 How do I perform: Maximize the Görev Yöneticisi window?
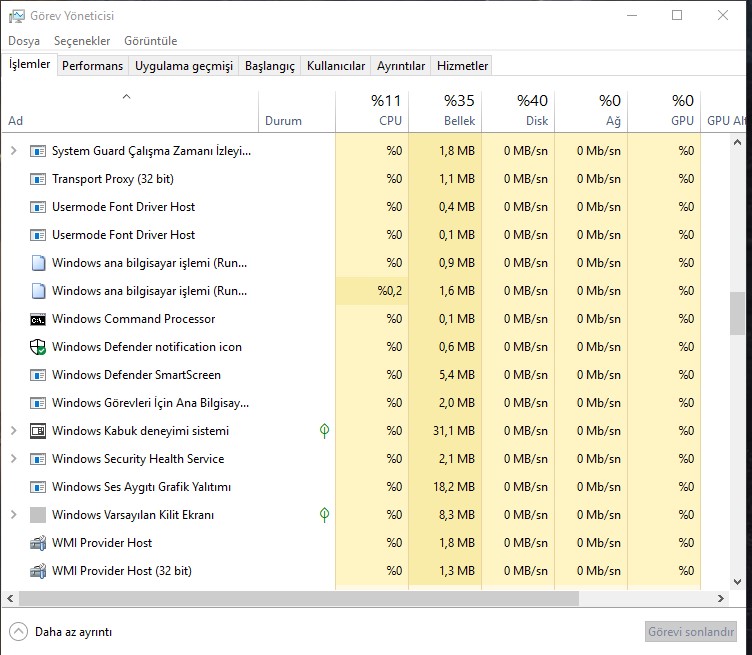click(677, 15)
